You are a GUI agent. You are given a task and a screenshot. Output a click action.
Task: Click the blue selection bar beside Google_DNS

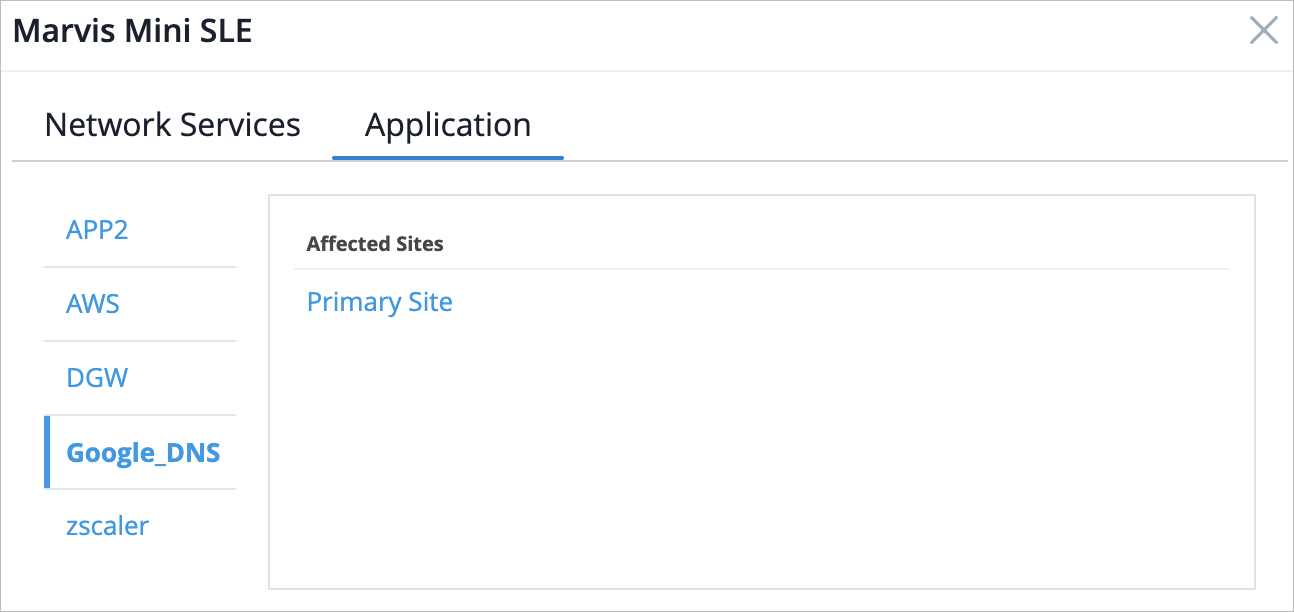(47, 452)
